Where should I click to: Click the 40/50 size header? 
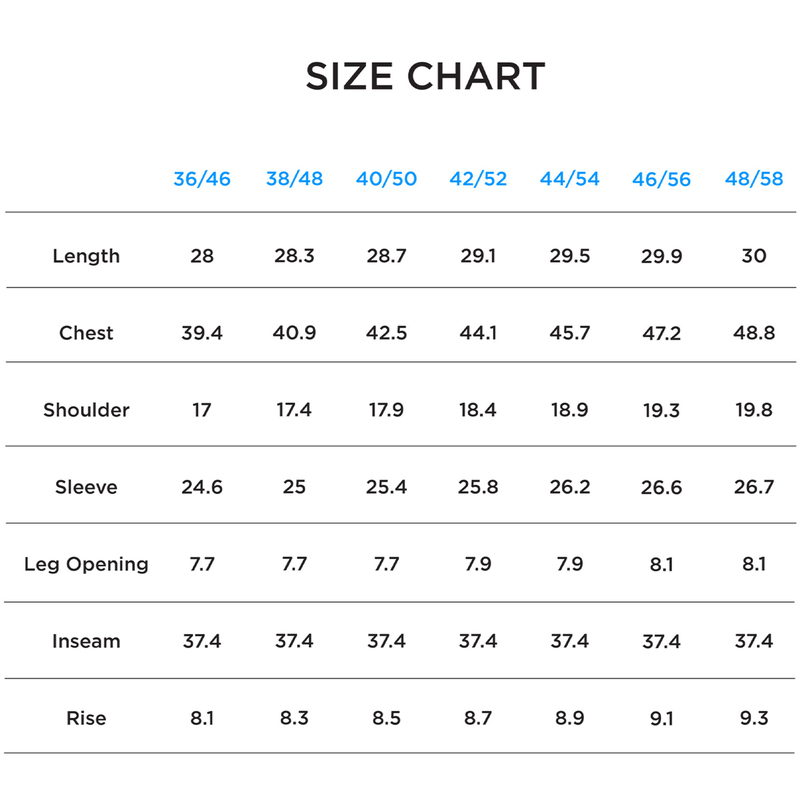click(x=386, y=179)
